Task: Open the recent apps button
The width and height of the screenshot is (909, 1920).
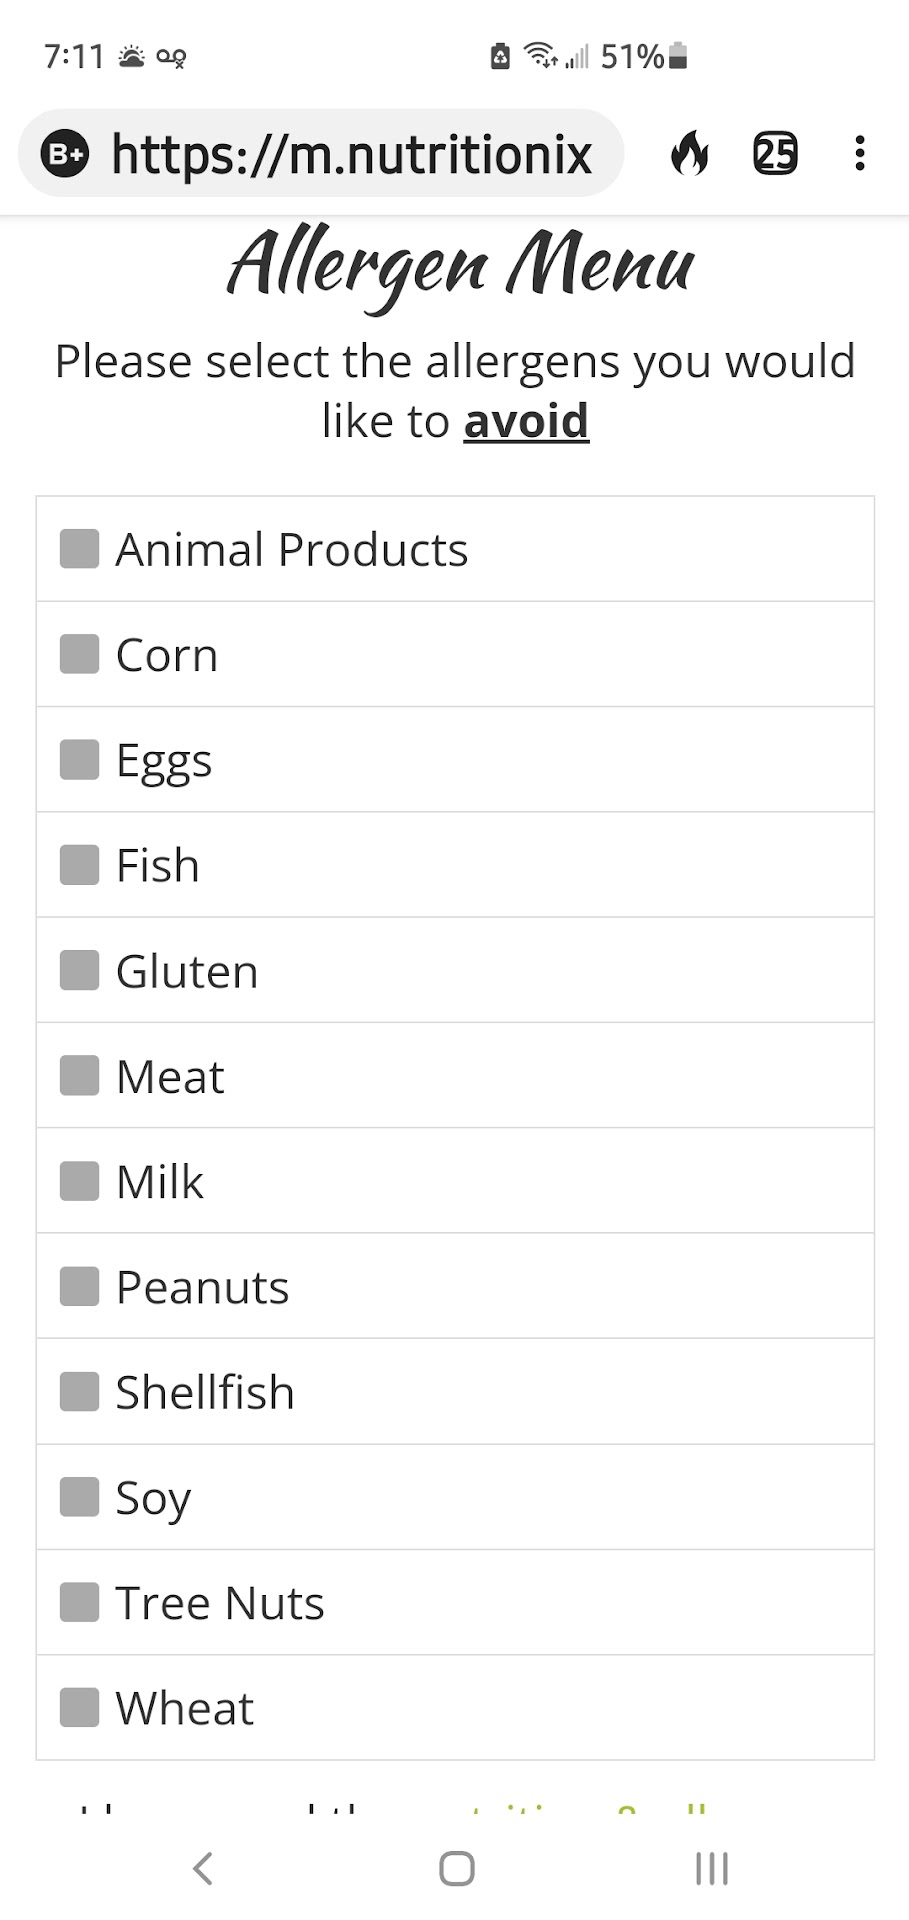Action: [x=711, y=1868]
